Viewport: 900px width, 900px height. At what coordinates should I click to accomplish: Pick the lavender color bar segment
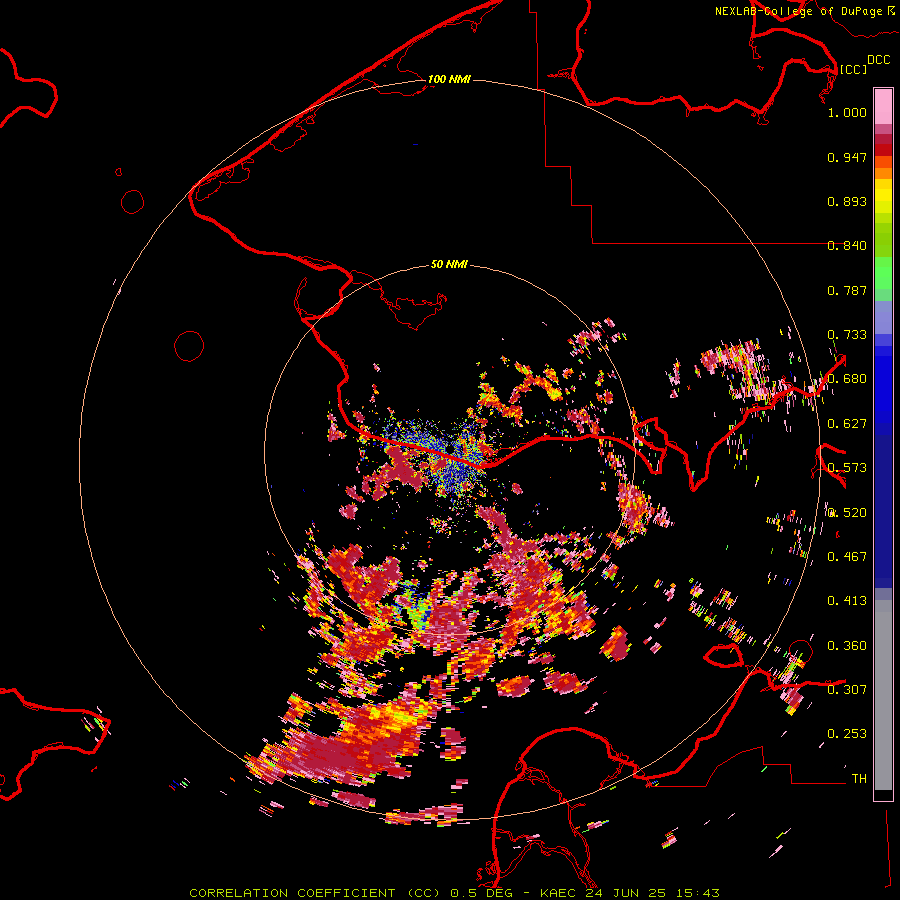(883, 317)
